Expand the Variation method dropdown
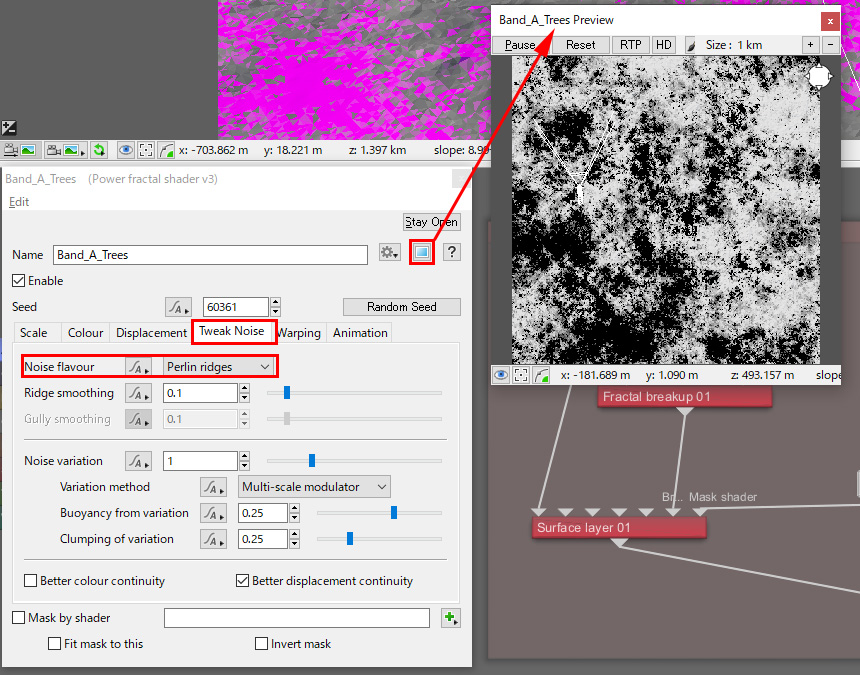860x675 pixels. [x=314, y=487]
